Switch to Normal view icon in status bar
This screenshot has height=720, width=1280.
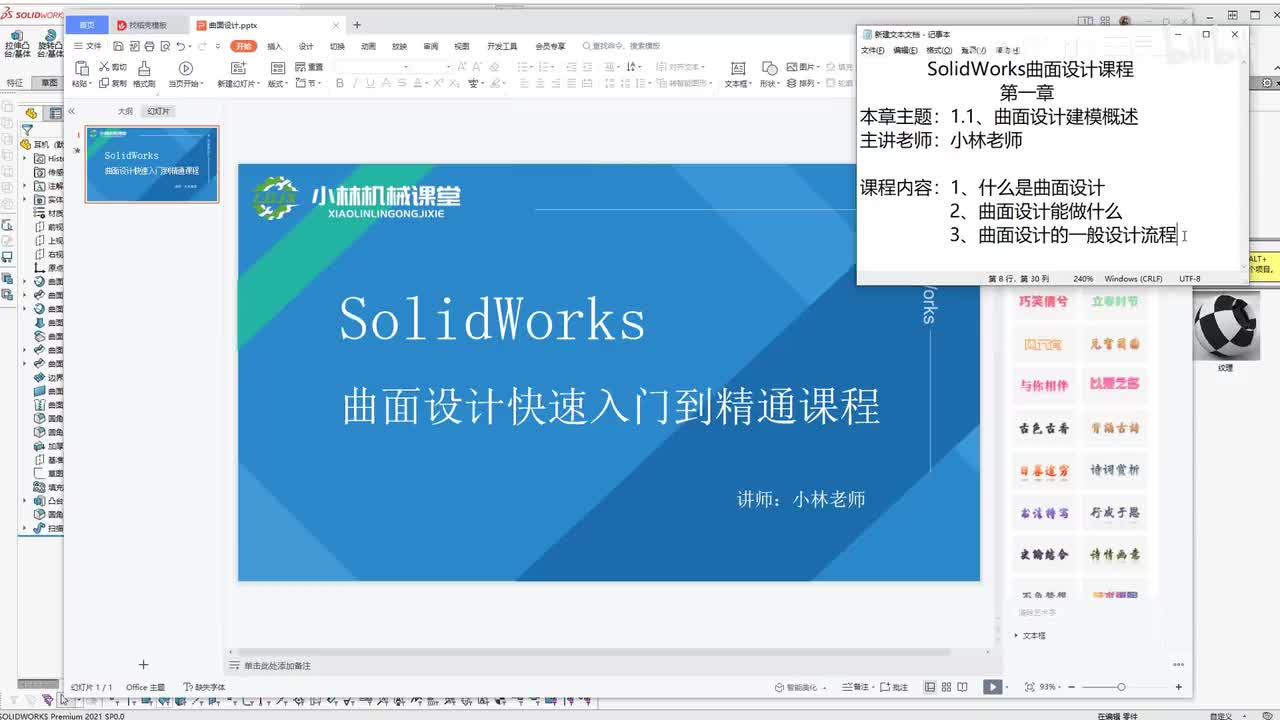pyautogui.click(x=931, y=687)
